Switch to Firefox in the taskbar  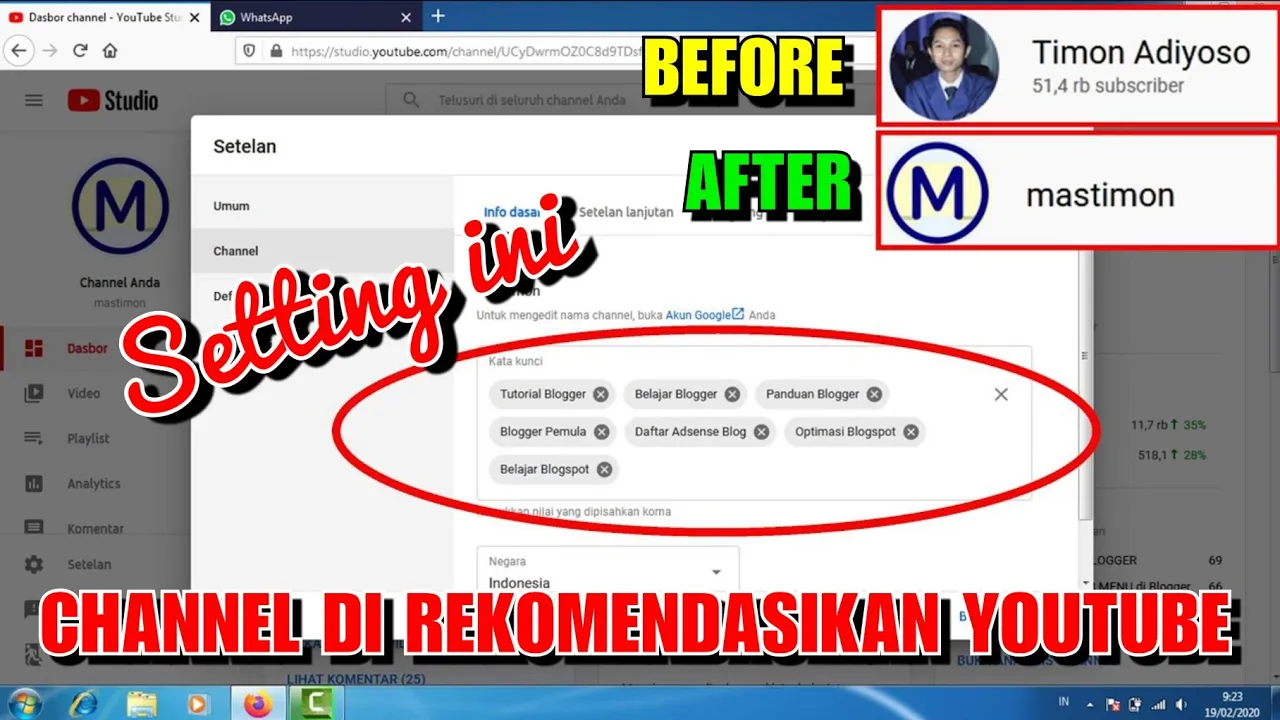tap(258, 704)
